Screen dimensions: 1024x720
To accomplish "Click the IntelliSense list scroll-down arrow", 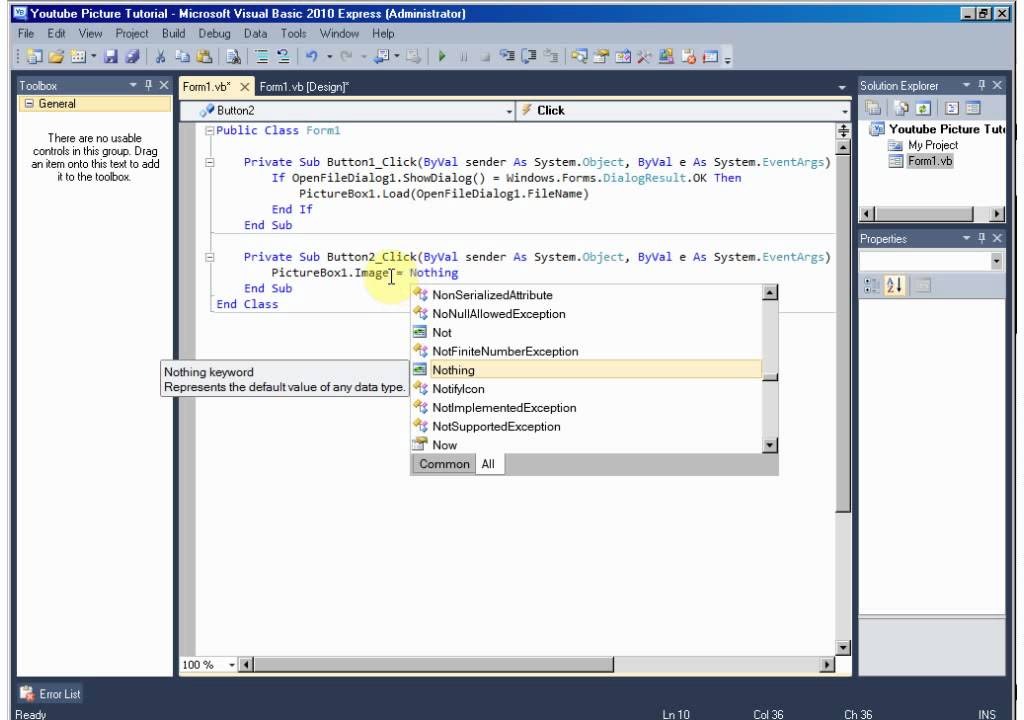I will pyautogui.click(x=770, y=446).
